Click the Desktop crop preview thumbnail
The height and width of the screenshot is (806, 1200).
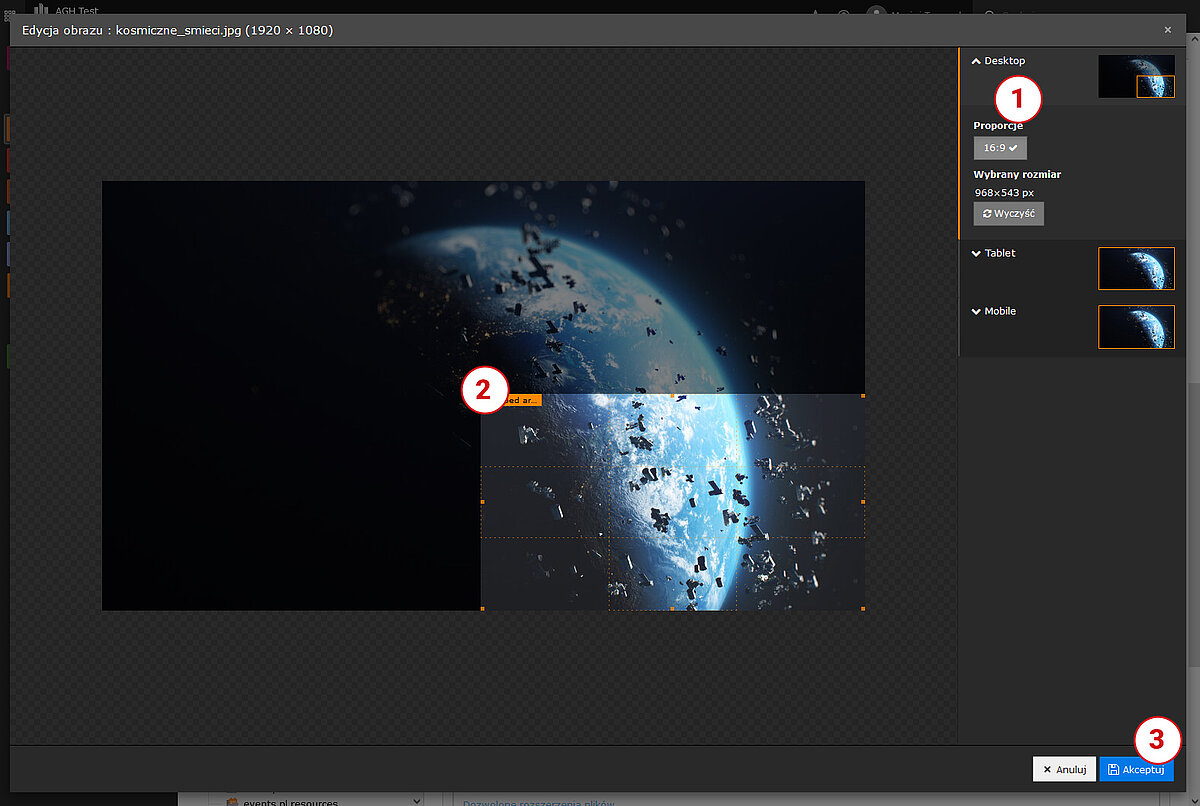coord(1136,76)
